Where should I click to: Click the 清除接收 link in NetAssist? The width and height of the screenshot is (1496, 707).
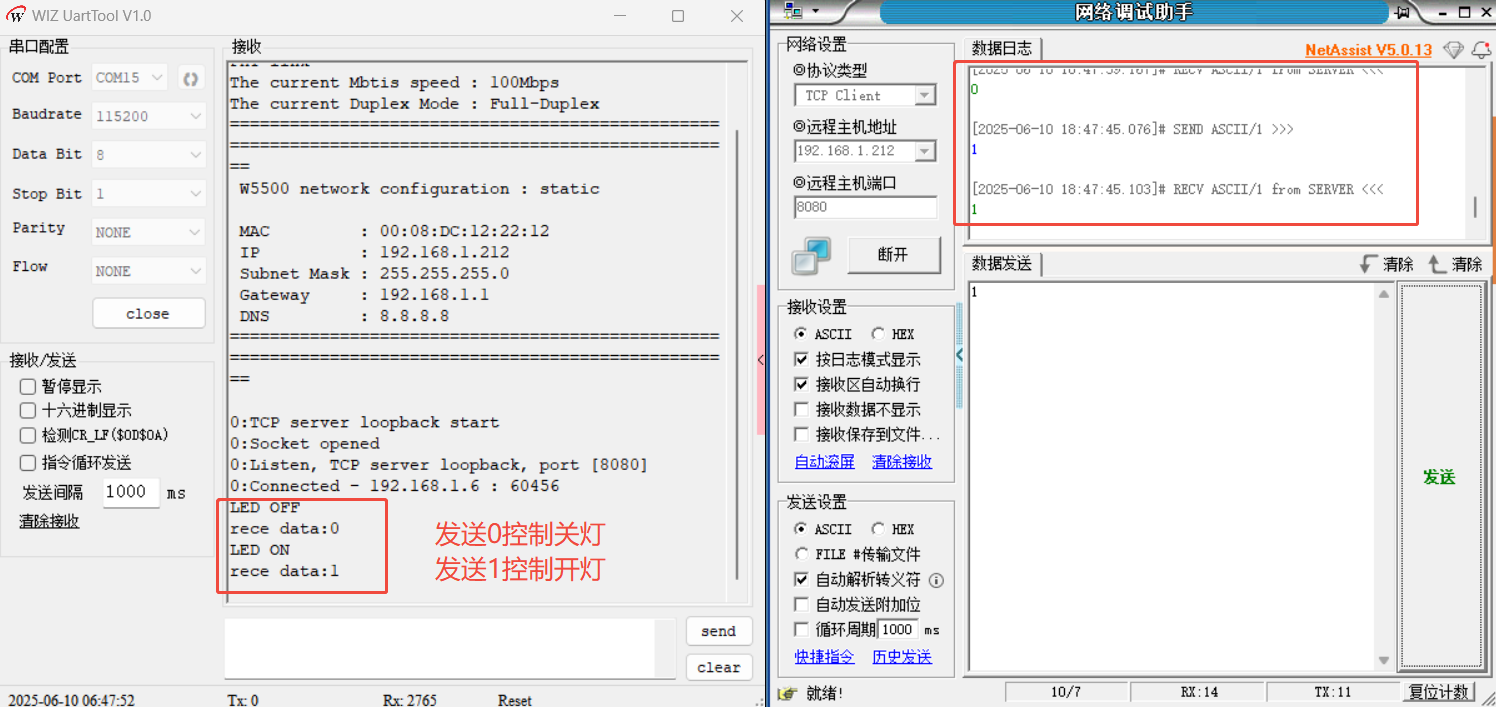click(901, 462)
